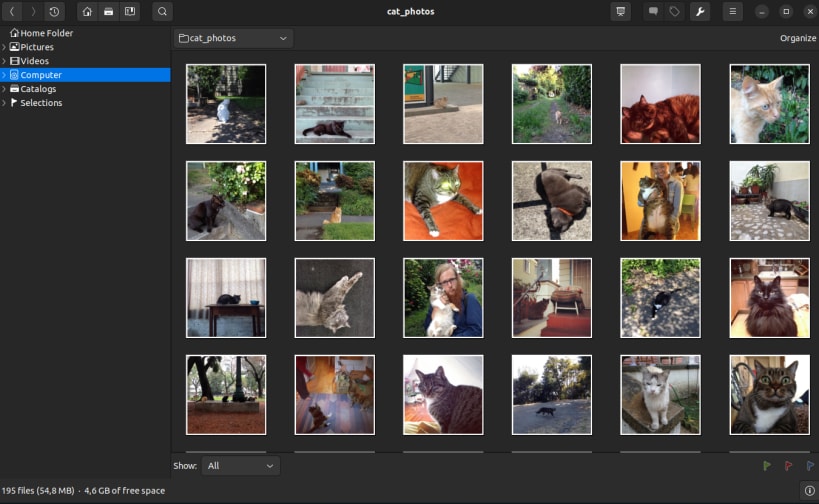Toggle the properties info panel button

809,490
